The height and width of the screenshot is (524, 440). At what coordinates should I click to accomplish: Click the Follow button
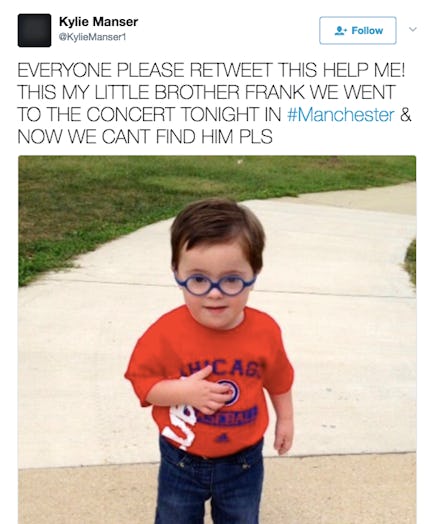(x=358, y=30)
